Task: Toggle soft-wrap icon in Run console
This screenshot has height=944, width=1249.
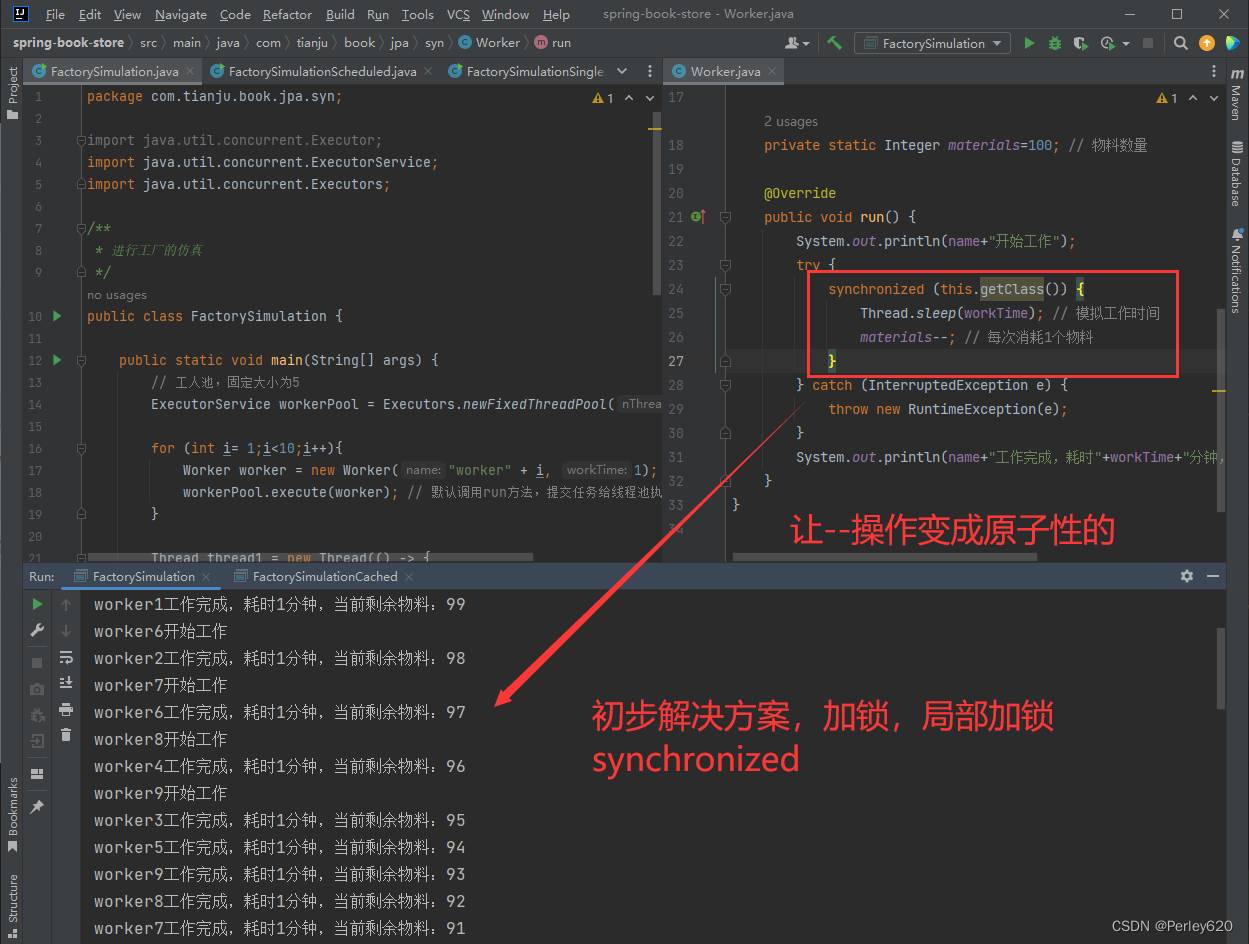Action: pos(66,657)
